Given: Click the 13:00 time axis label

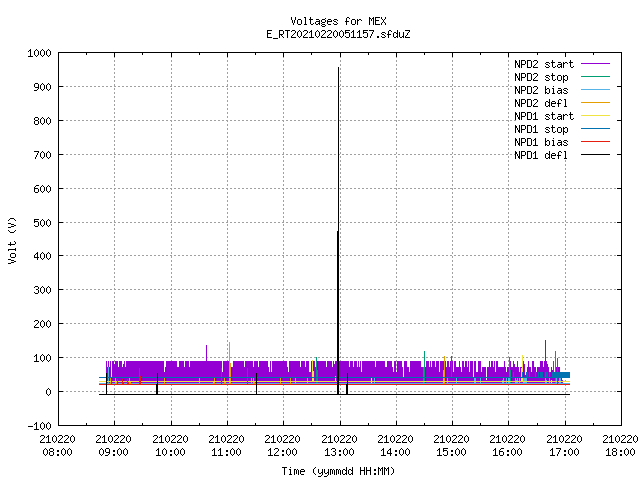Looking at the screenshot, I should click(x=339, y=452).
